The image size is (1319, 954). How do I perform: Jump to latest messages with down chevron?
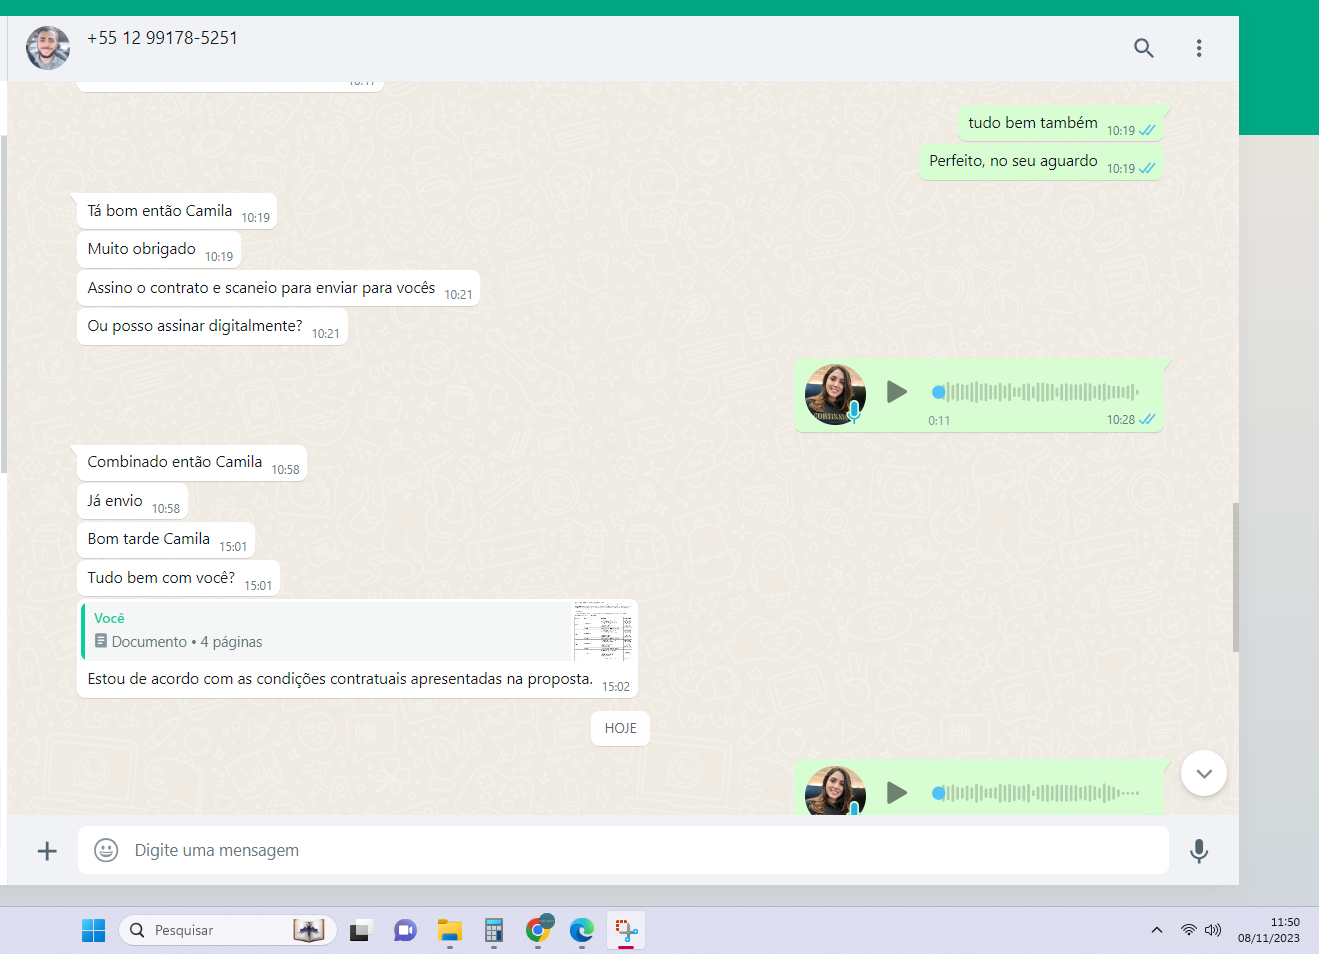pos(1204,773)
